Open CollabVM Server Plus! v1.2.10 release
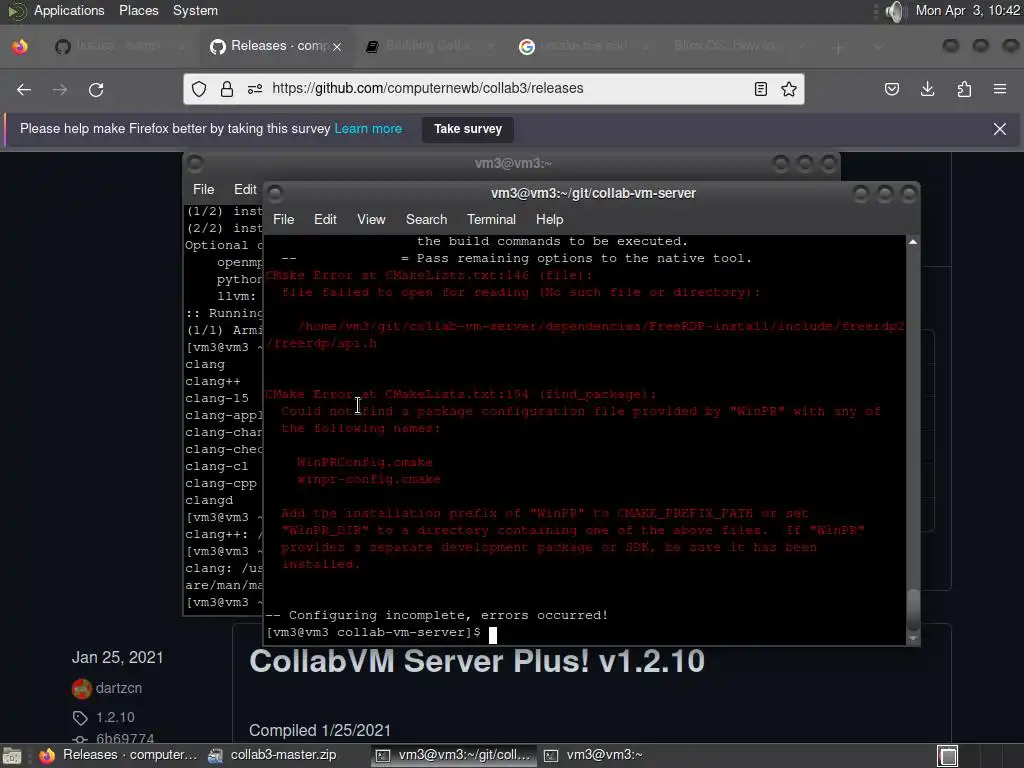 click(x=477, y=661)
